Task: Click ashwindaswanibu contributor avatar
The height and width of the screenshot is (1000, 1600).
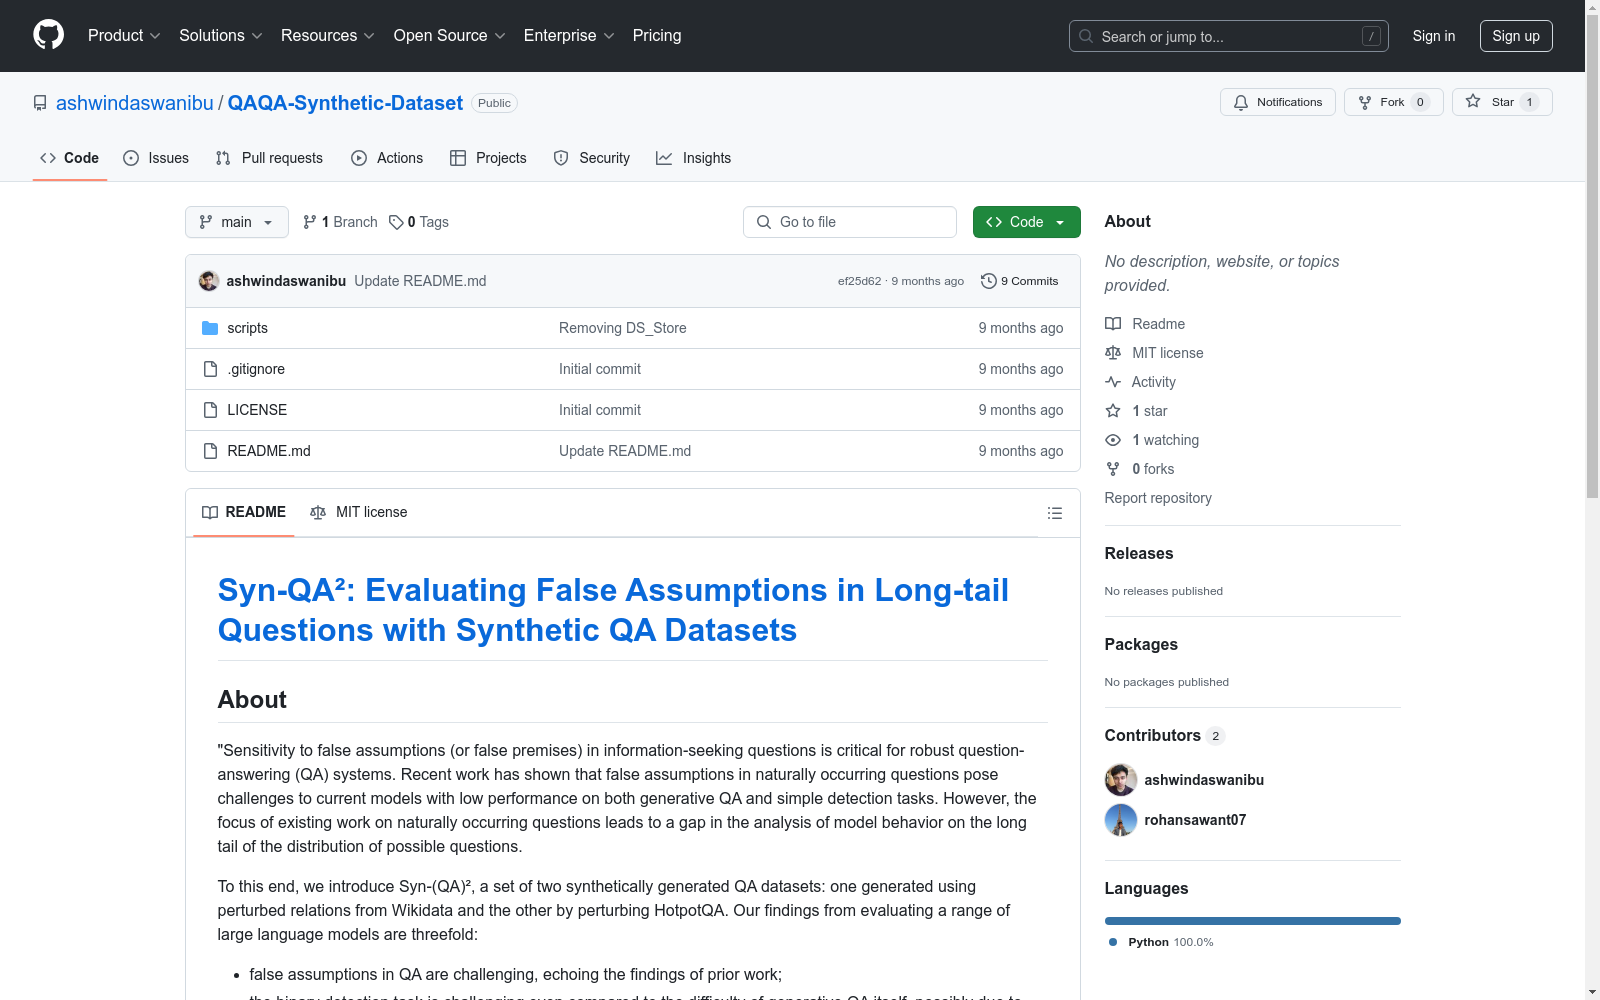Action: click(1121, 780)
